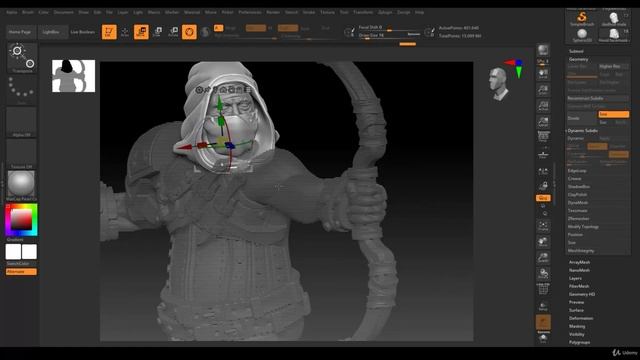
Task: Expand the Masking section
Action: (x=577, y=326)
